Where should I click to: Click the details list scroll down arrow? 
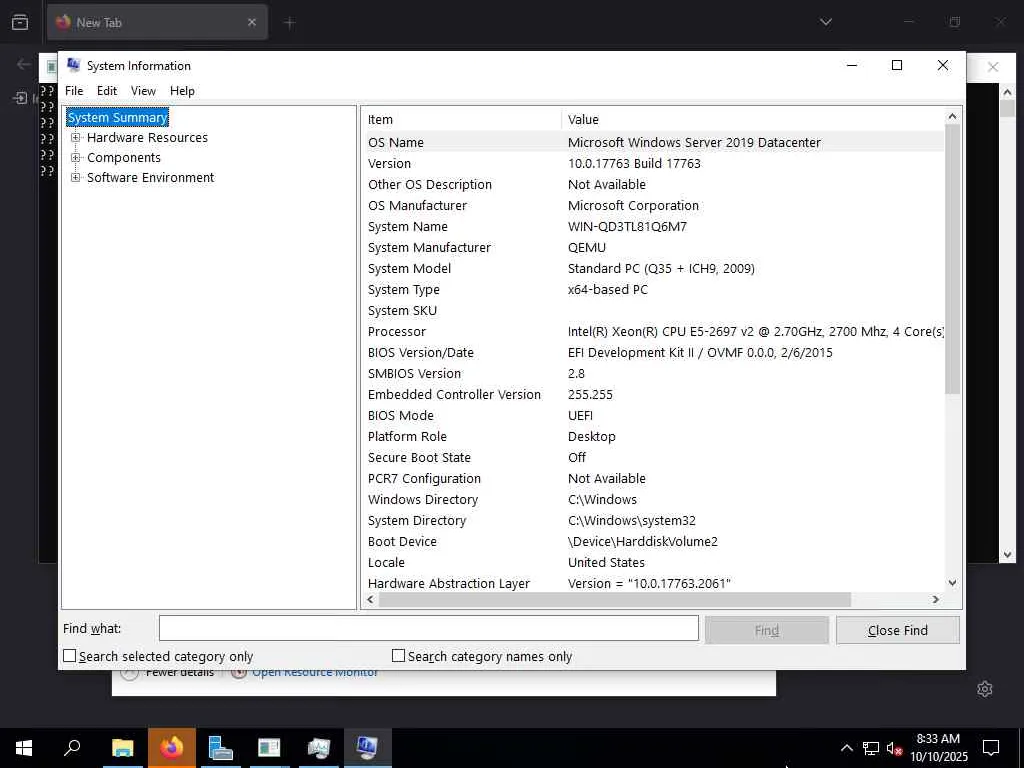[x=952, y=583]
